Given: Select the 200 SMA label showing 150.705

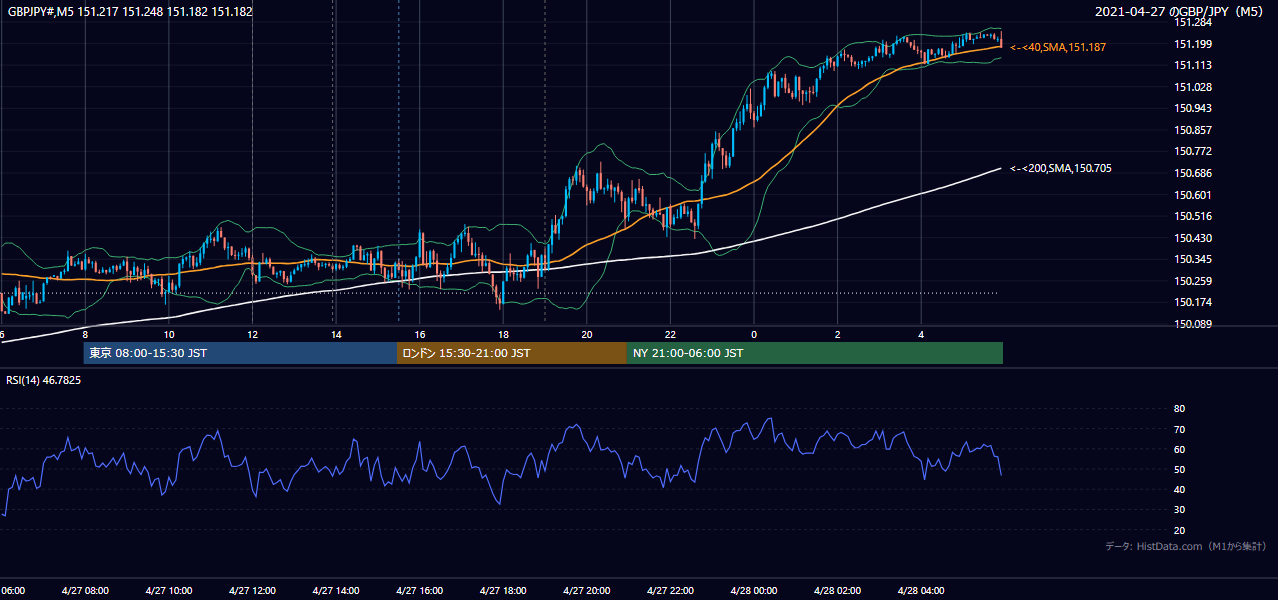Looking at the screenshot, I should [x=1060, y=168].
